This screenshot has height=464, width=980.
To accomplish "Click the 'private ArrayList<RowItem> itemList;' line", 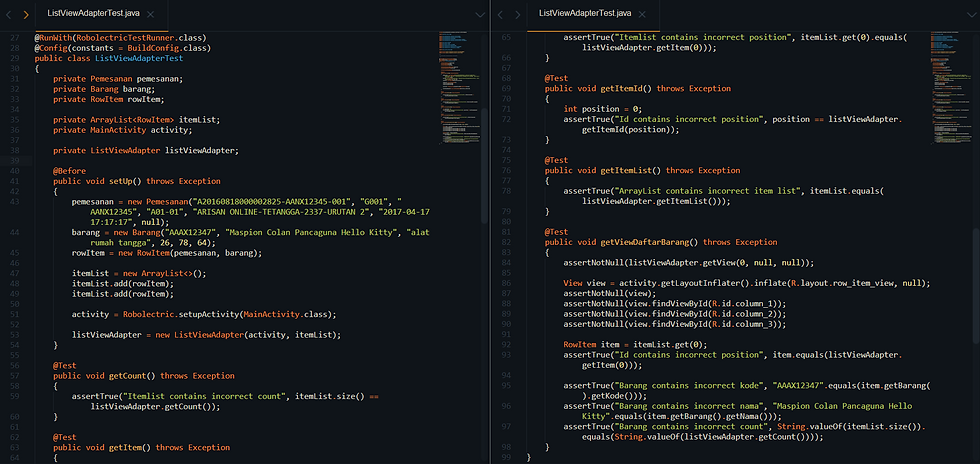I will point(136,119).
